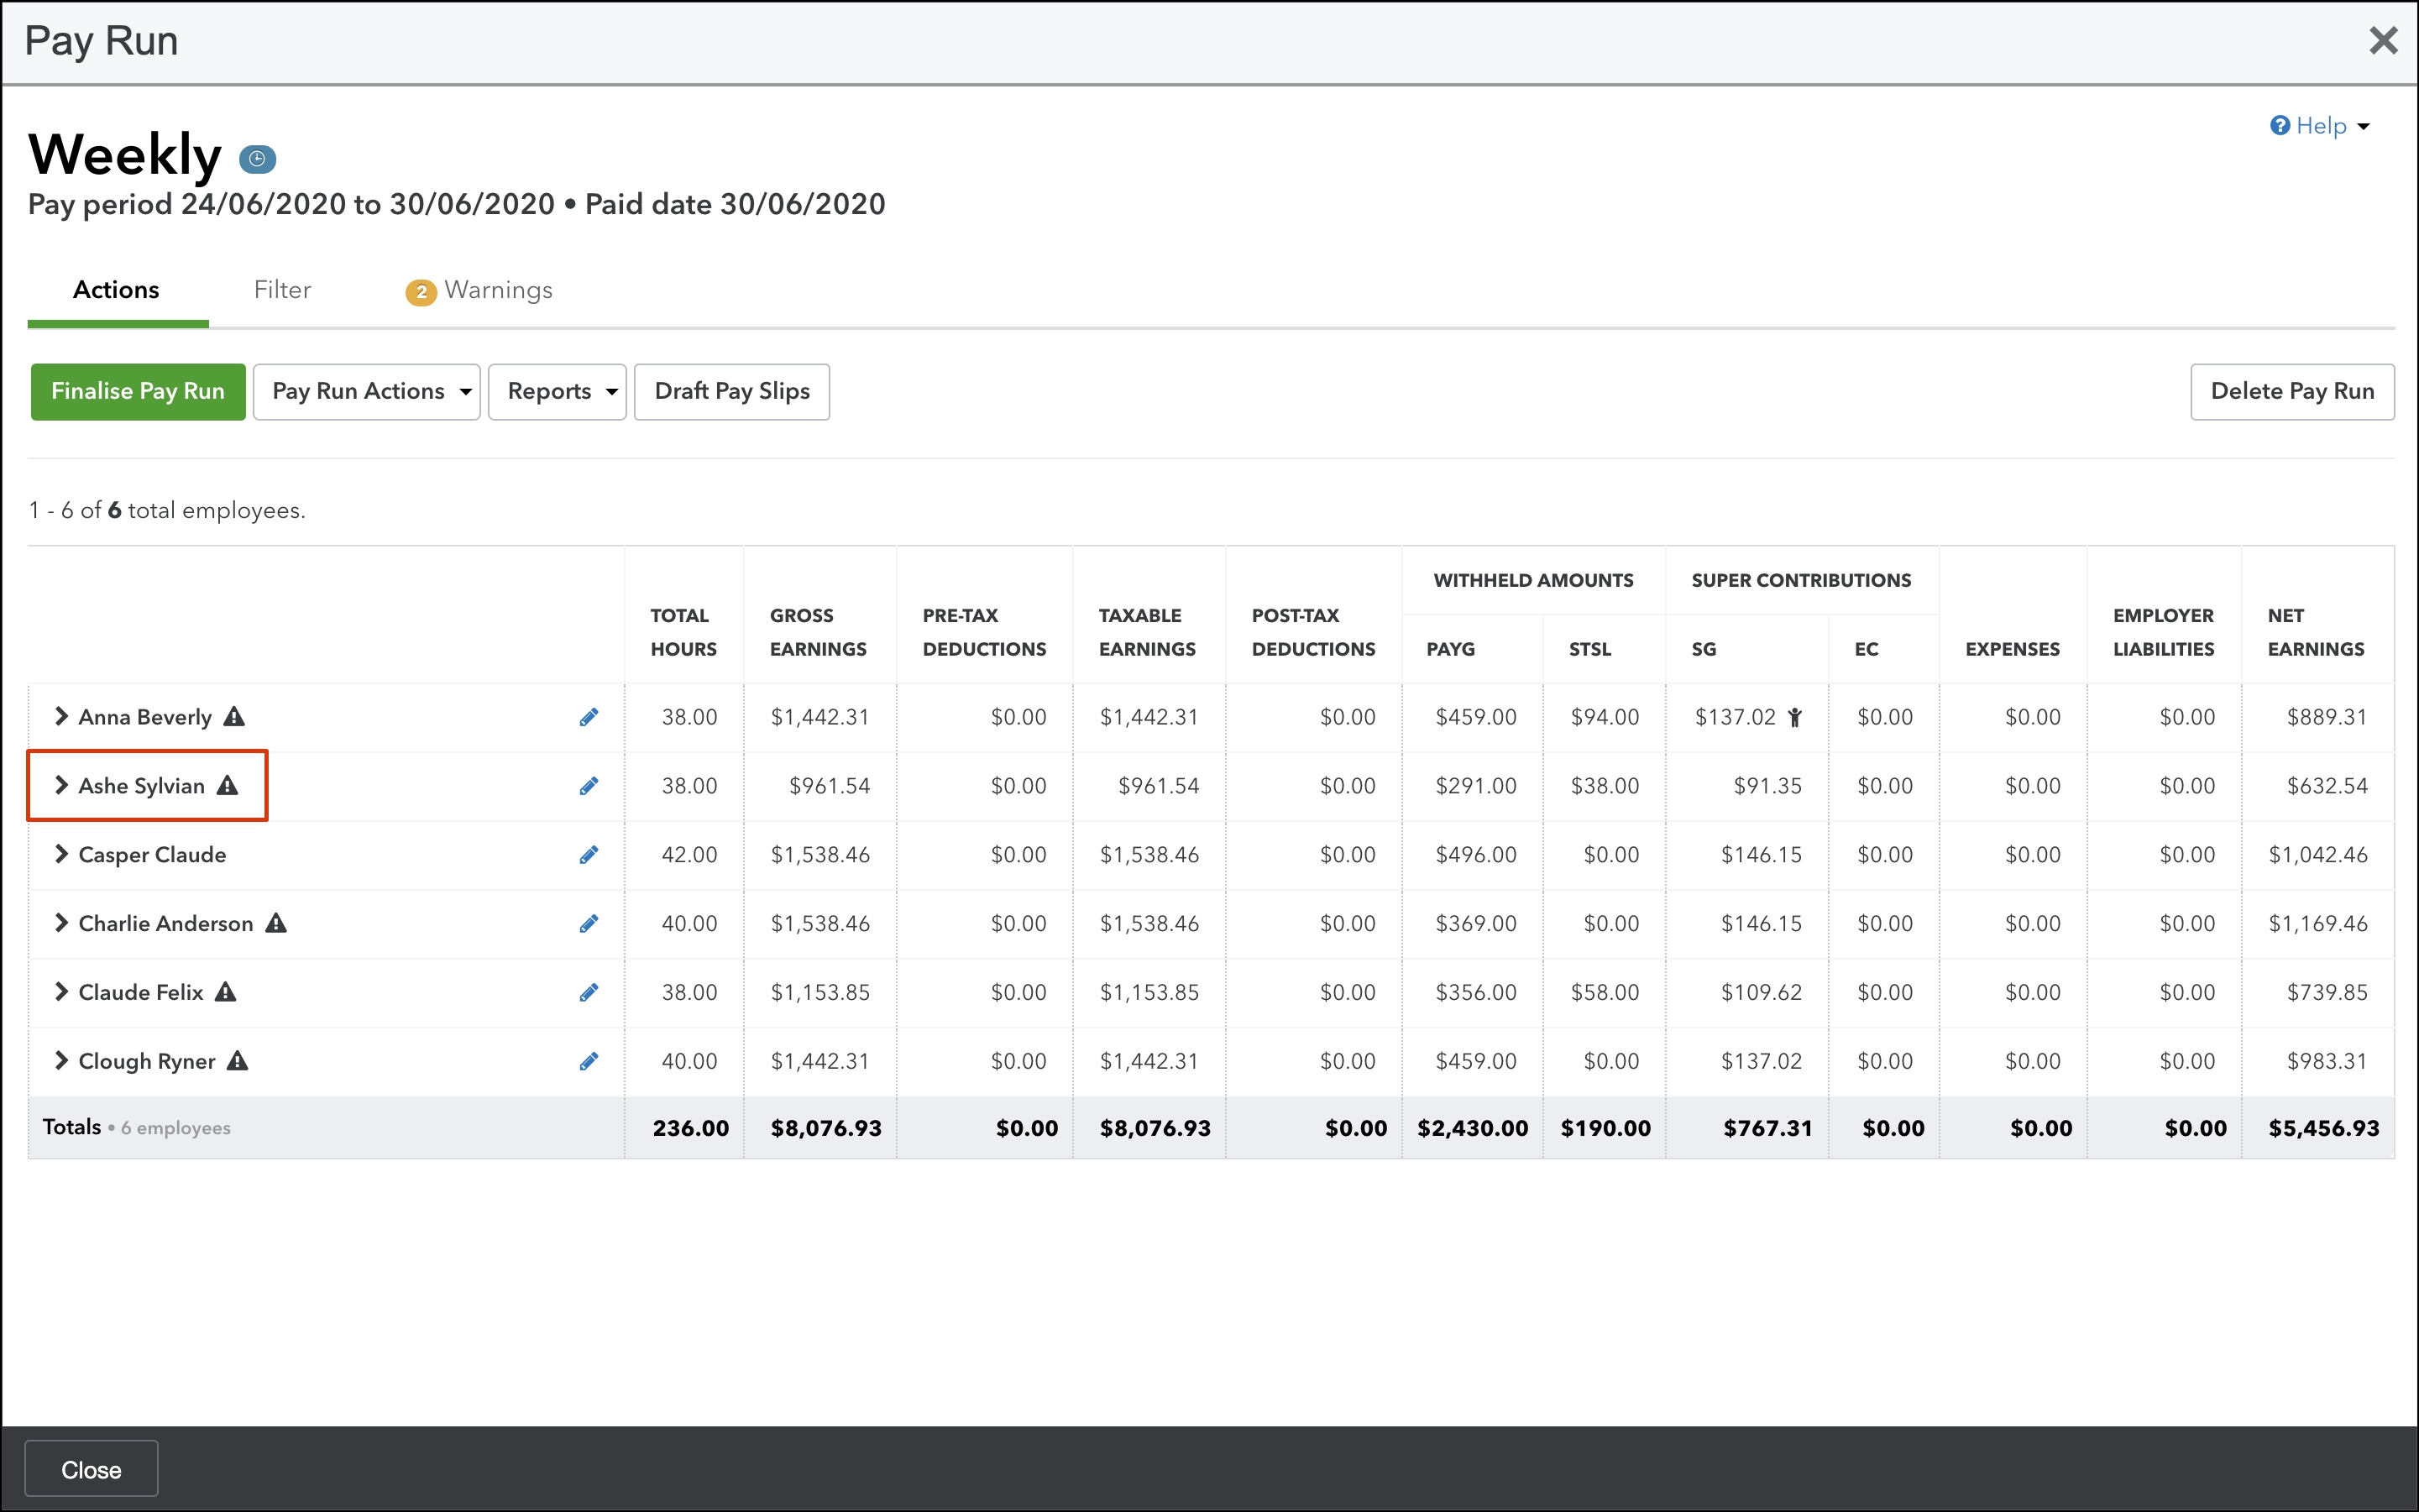Image resolution: width=2419 pixels, height=1512 pixels.
Task: Click warning triangle next to Charlie Anderson
Action: tap(276, 923)
